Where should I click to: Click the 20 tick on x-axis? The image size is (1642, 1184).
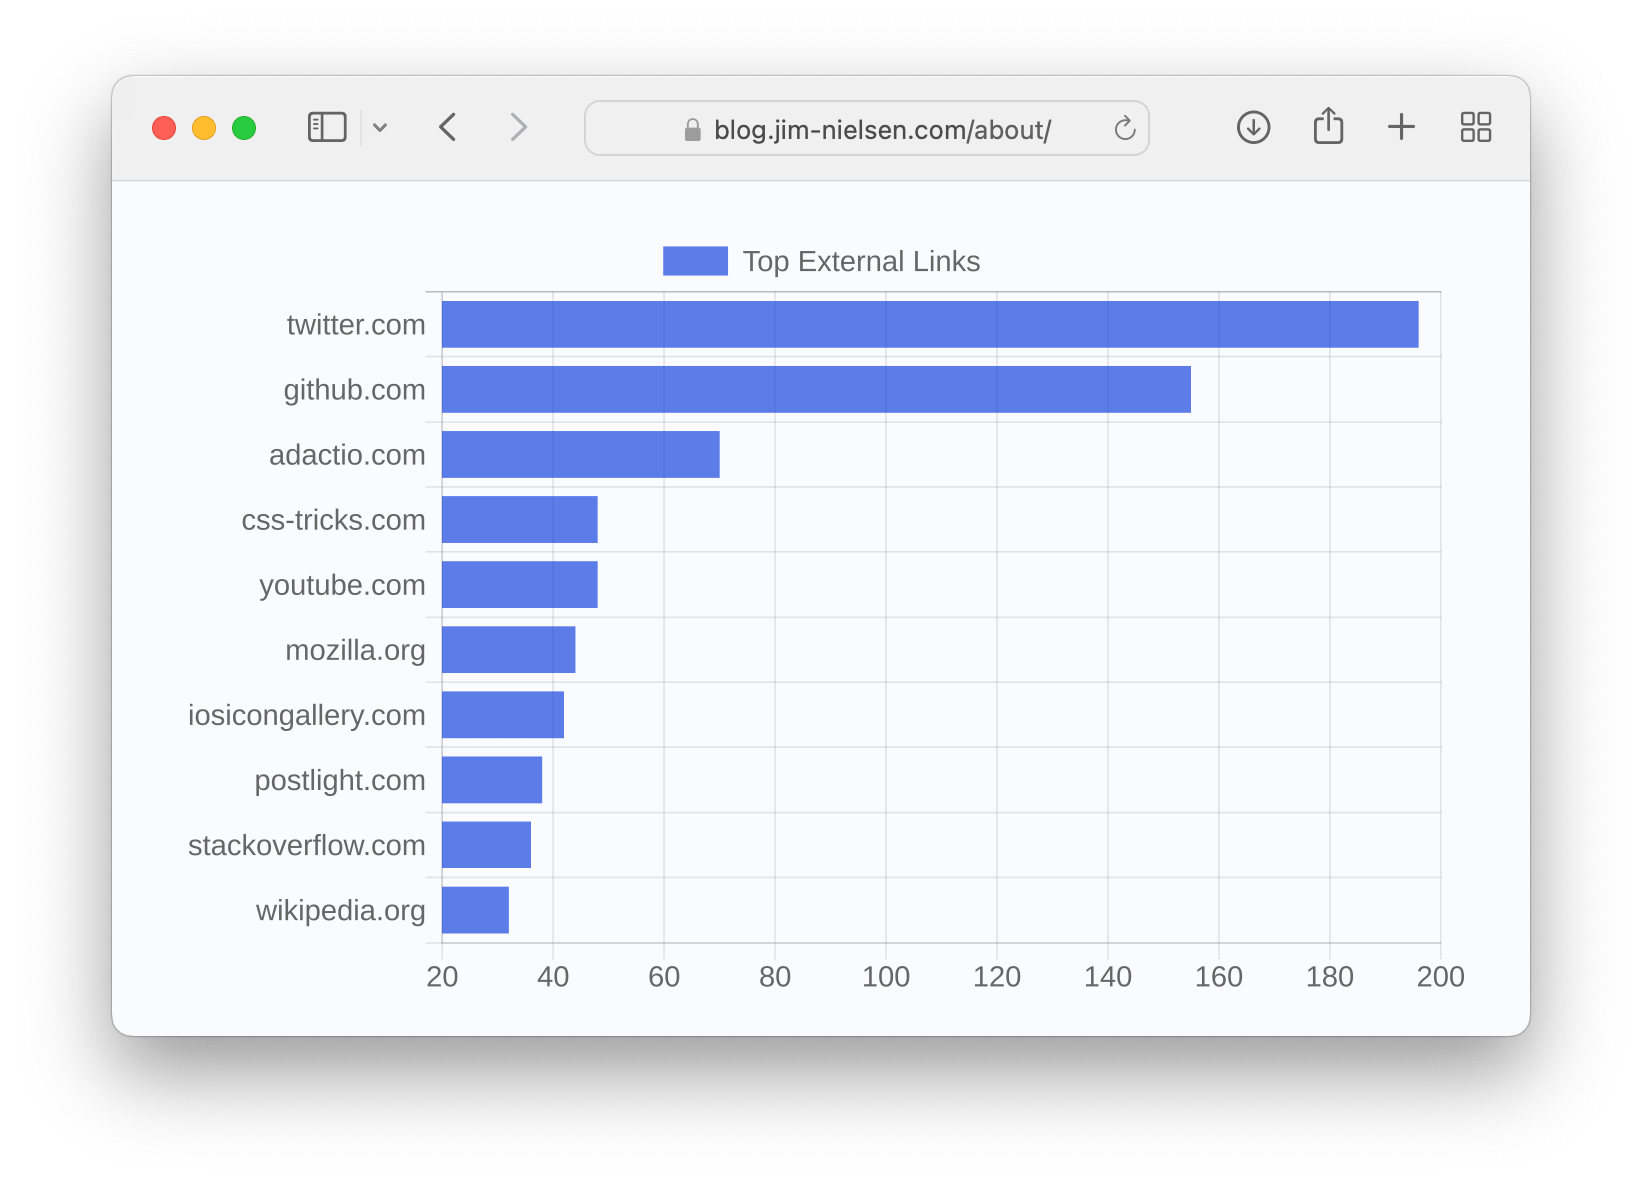(x=442, y=977)
